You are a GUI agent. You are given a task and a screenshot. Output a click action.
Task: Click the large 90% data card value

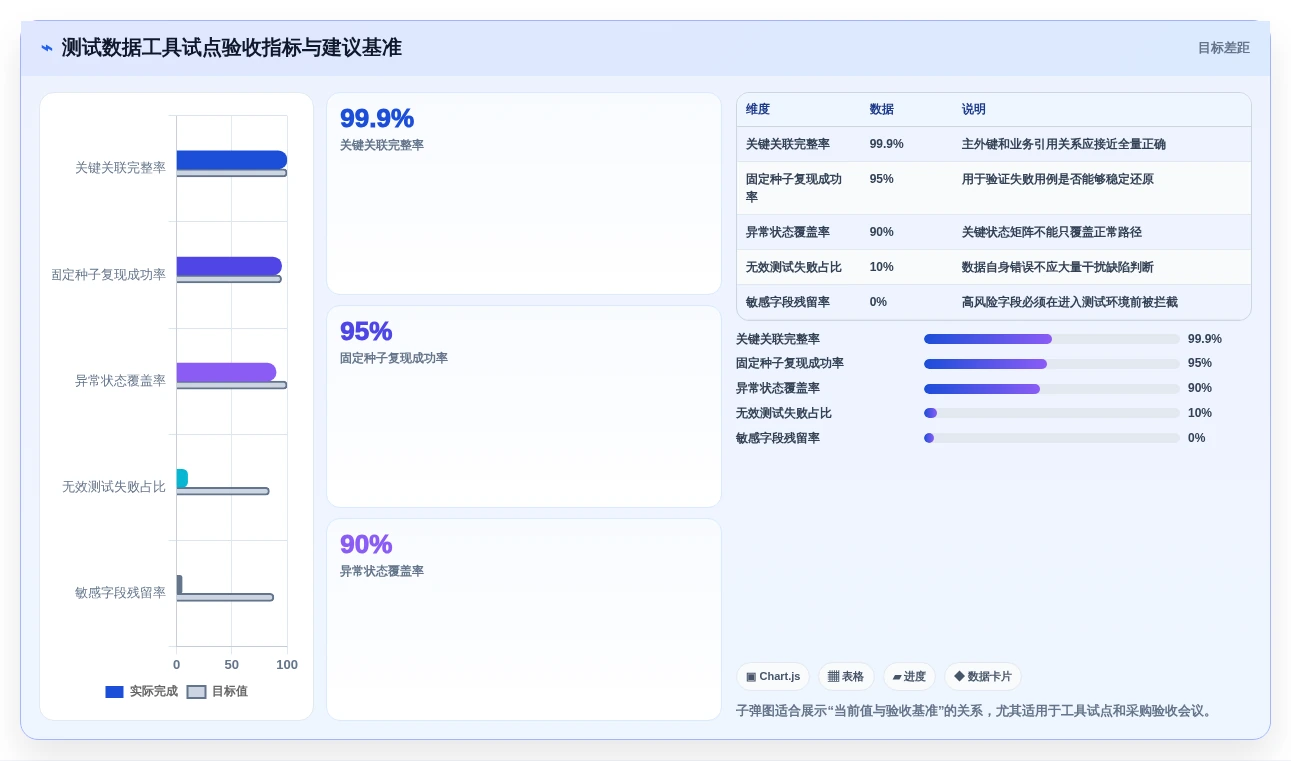coord(366,544)
